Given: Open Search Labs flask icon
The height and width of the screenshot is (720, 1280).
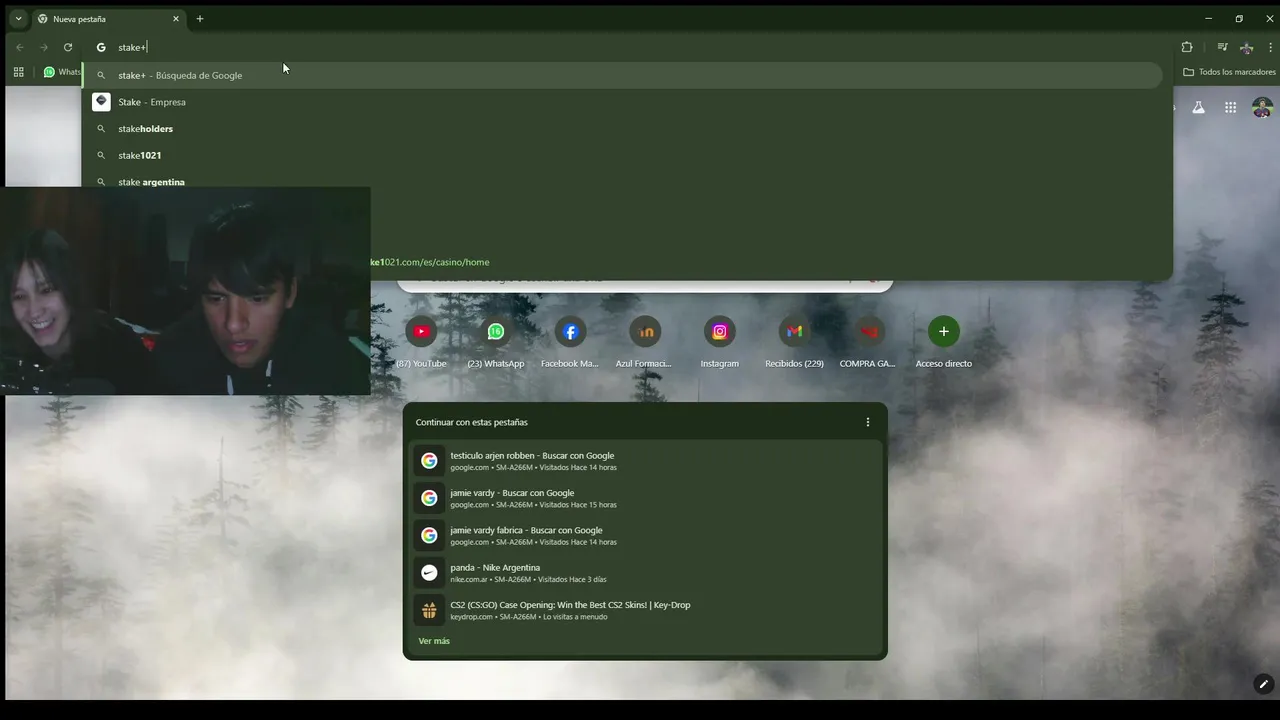Looking at the screenshot, I should 1198,107.
